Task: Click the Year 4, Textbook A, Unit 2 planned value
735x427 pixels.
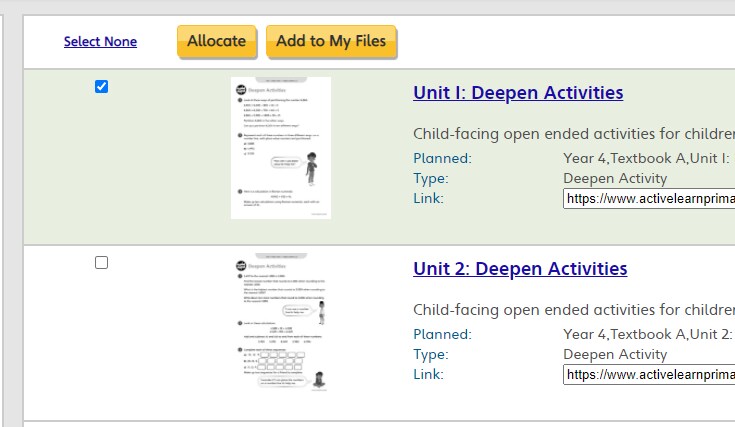Action: tap(647, 334)
